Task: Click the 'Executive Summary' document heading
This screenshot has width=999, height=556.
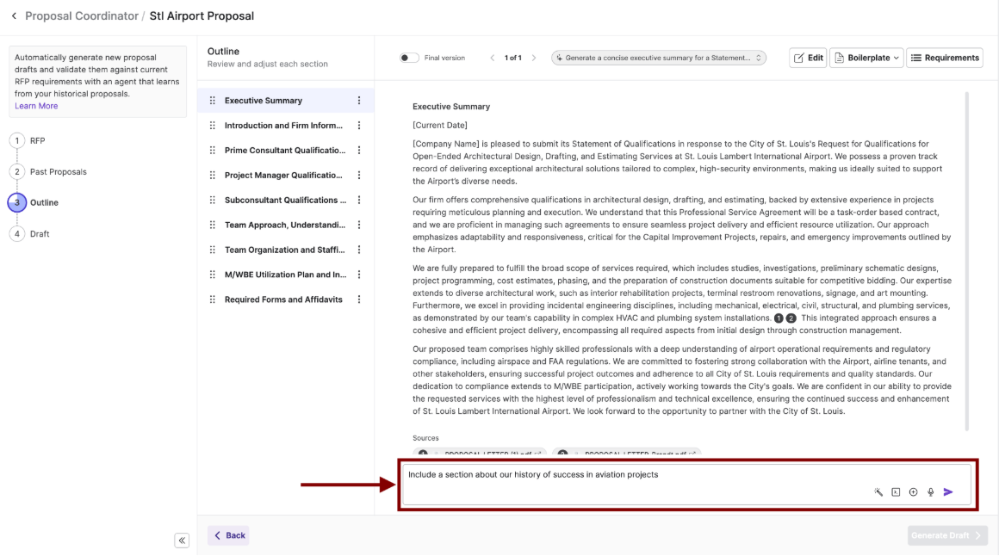Action: point(451,106)
